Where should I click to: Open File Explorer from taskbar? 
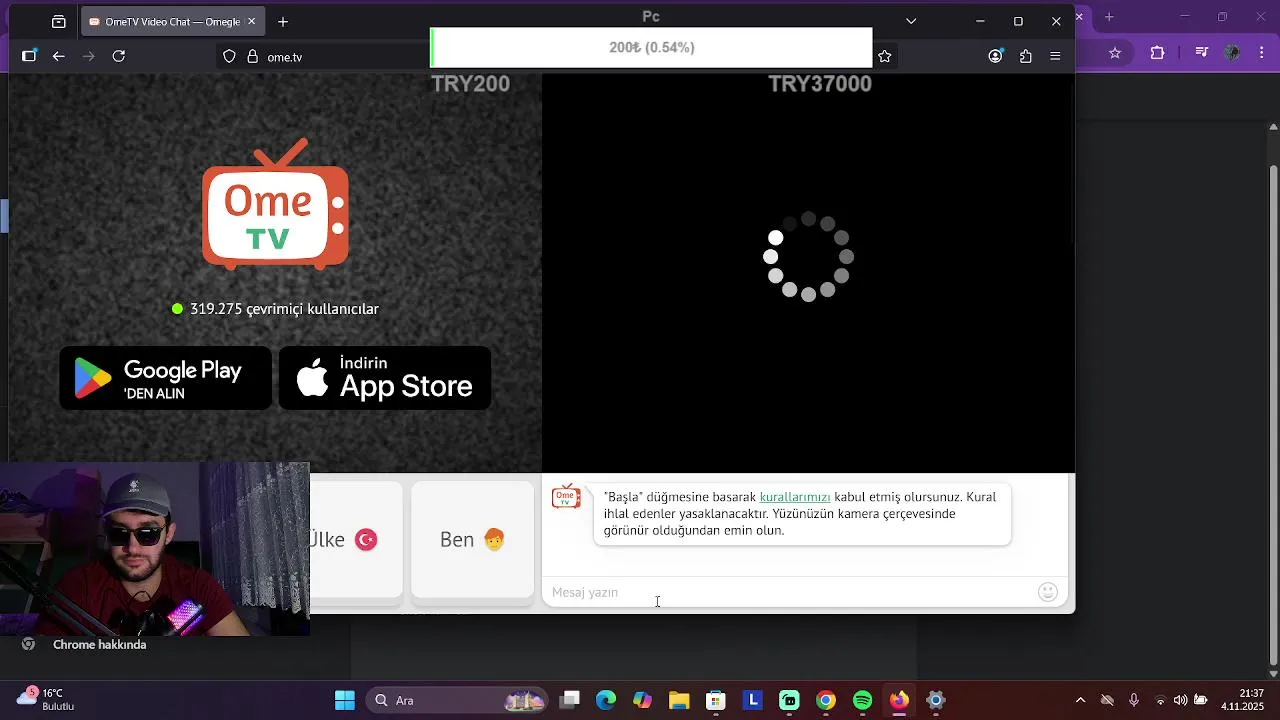(x=679, y=700)
